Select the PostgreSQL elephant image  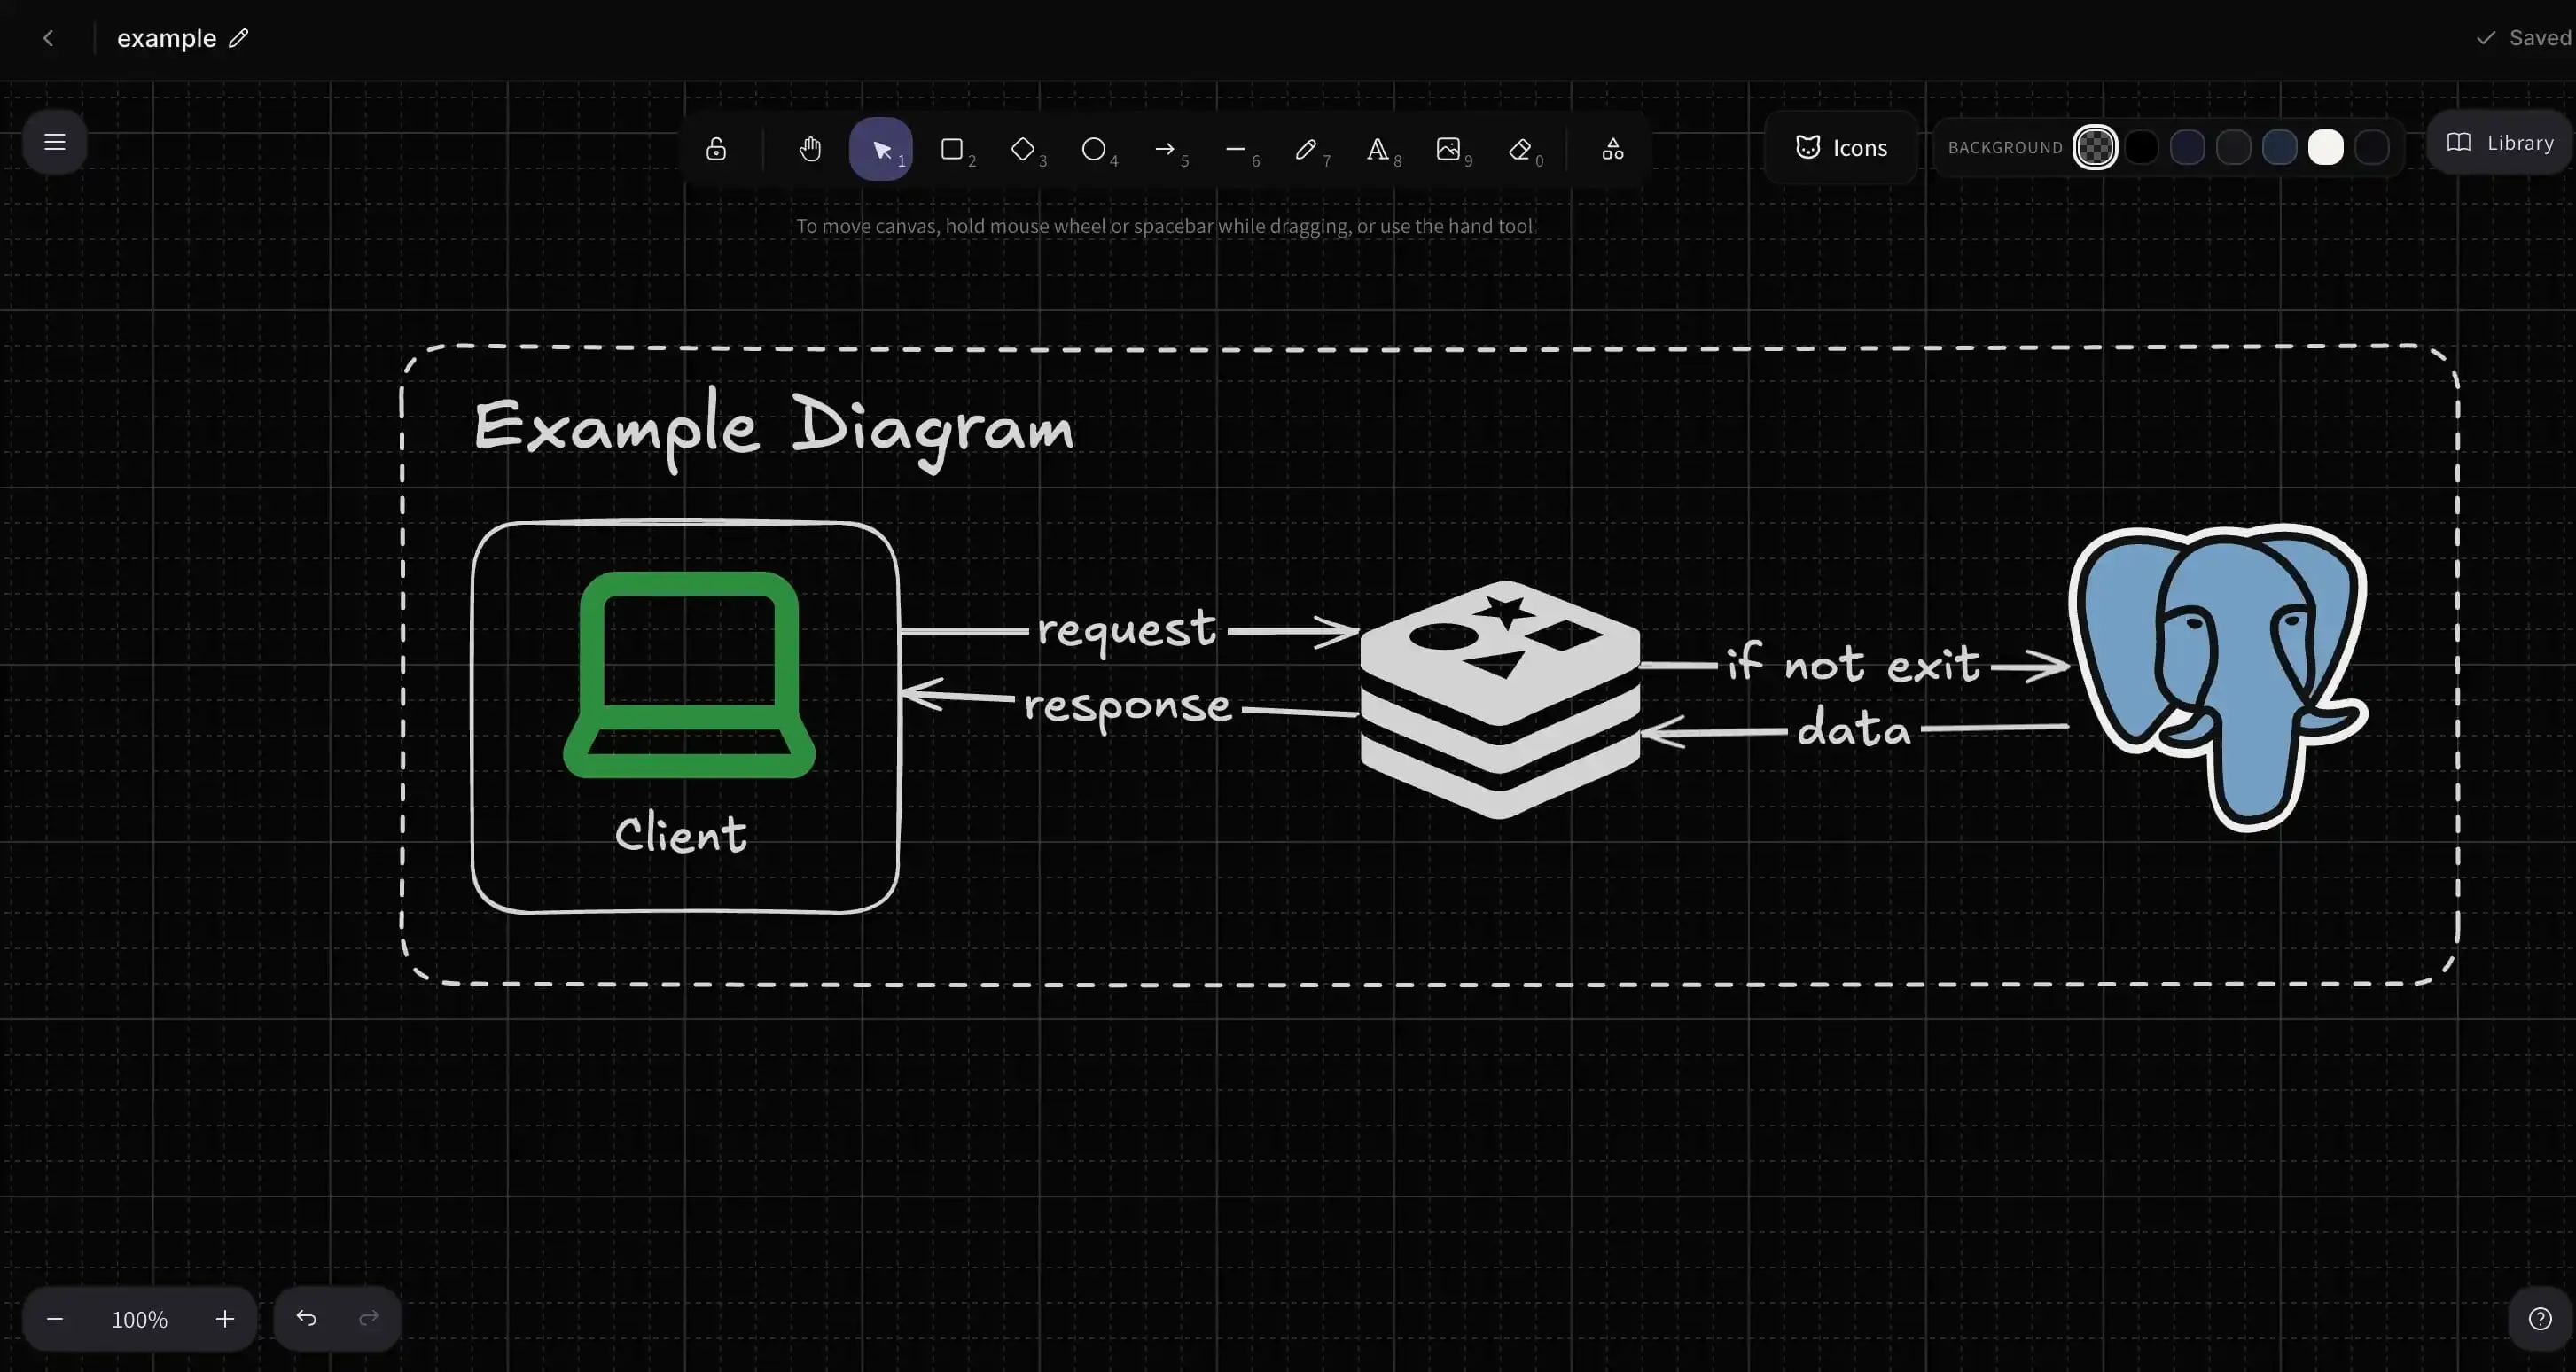pyautogui.click(x=2219, y=677)
